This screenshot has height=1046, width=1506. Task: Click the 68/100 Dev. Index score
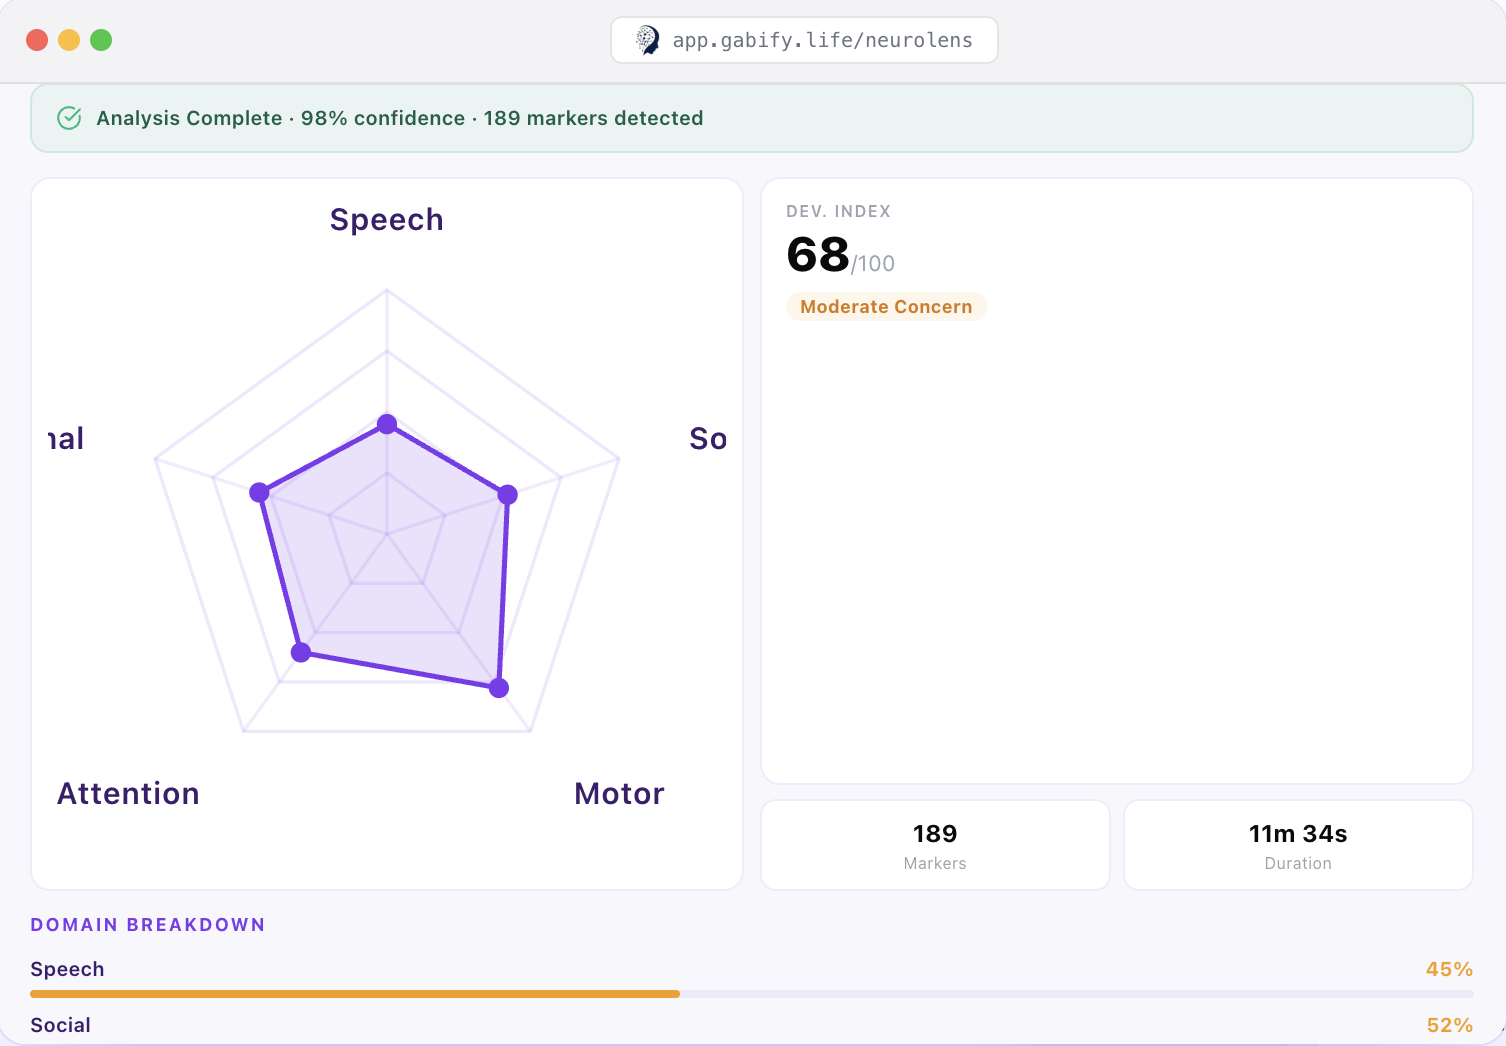coord(840,255)
